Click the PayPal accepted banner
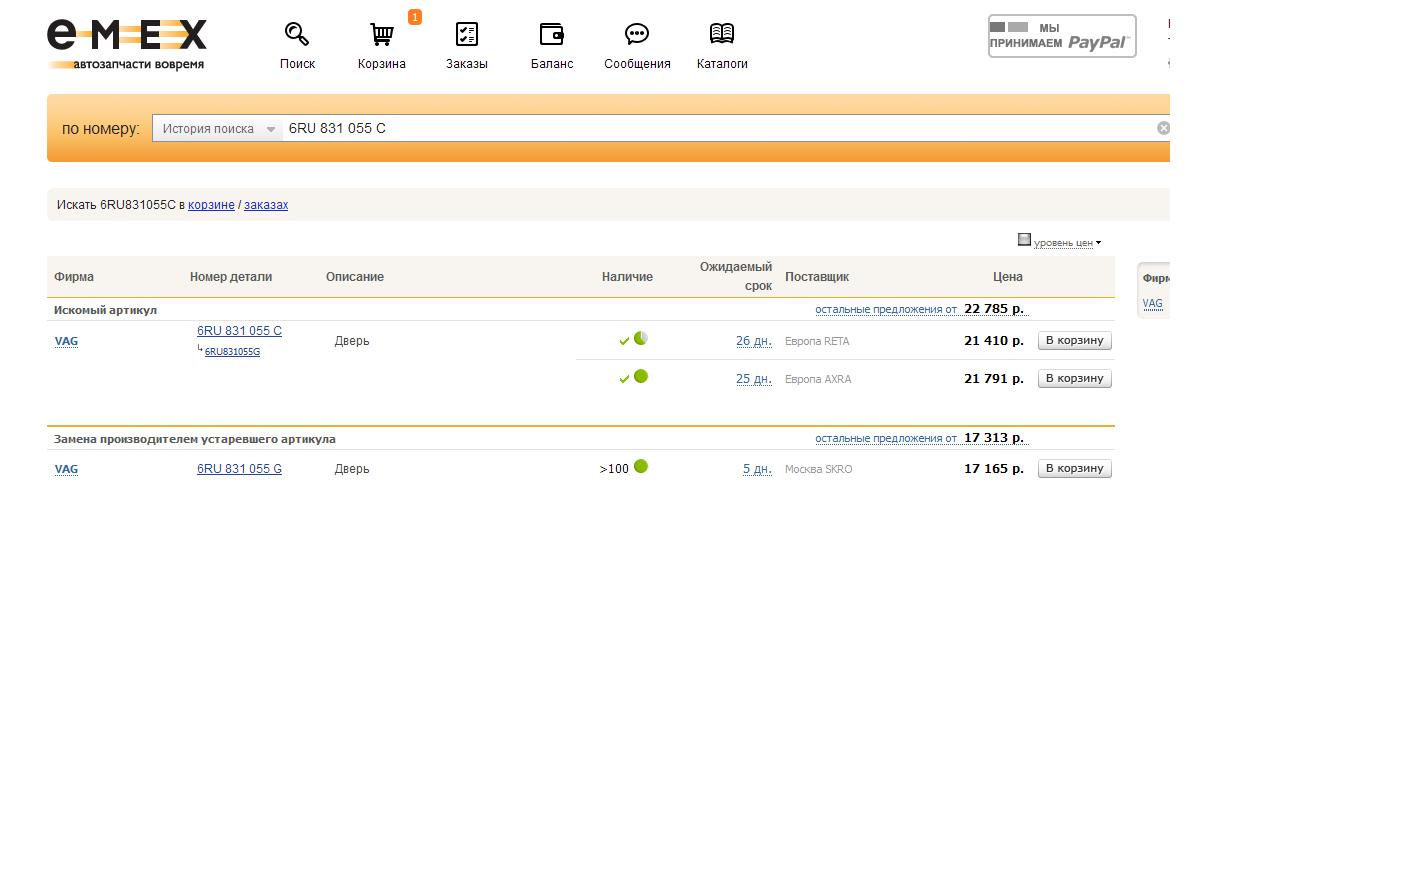The image size is (1412, 869). (1061, 36)
